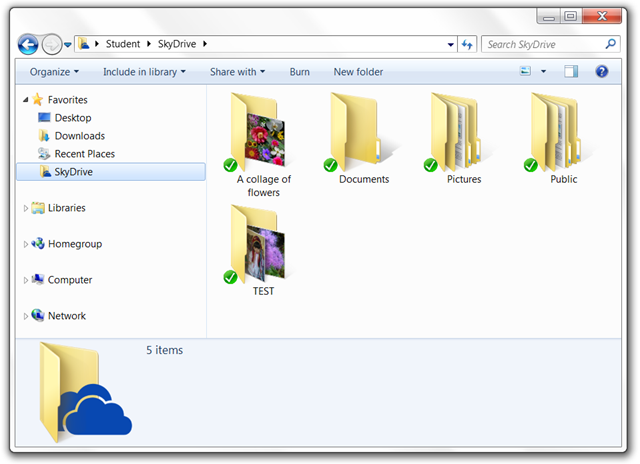This screenshot has height=464, width=640.
Task: Expand the Network tree node
Action: click(26, 316)
